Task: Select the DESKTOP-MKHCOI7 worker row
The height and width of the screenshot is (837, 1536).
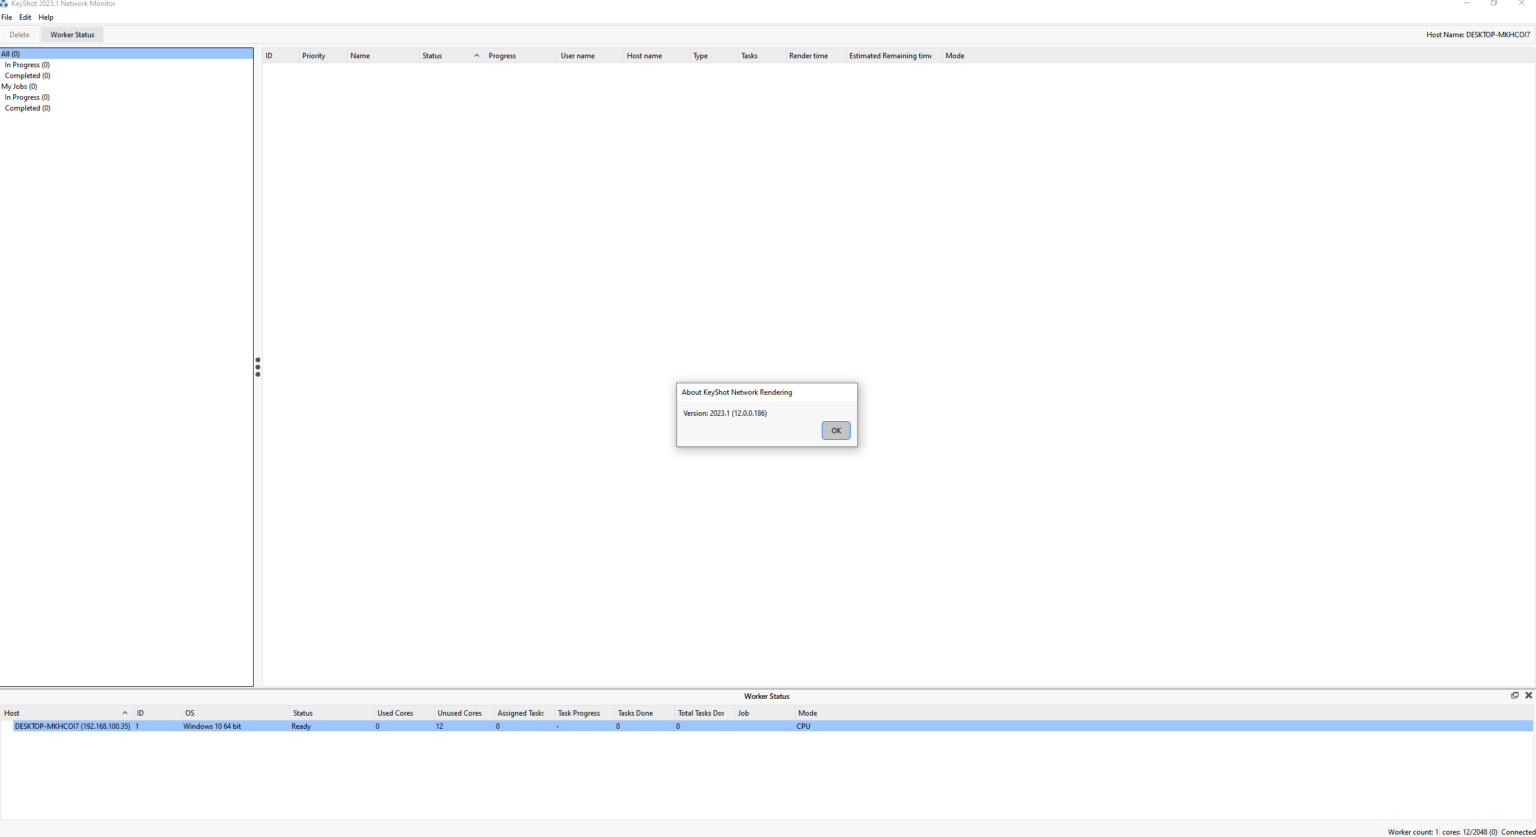Action: [767, 726]
